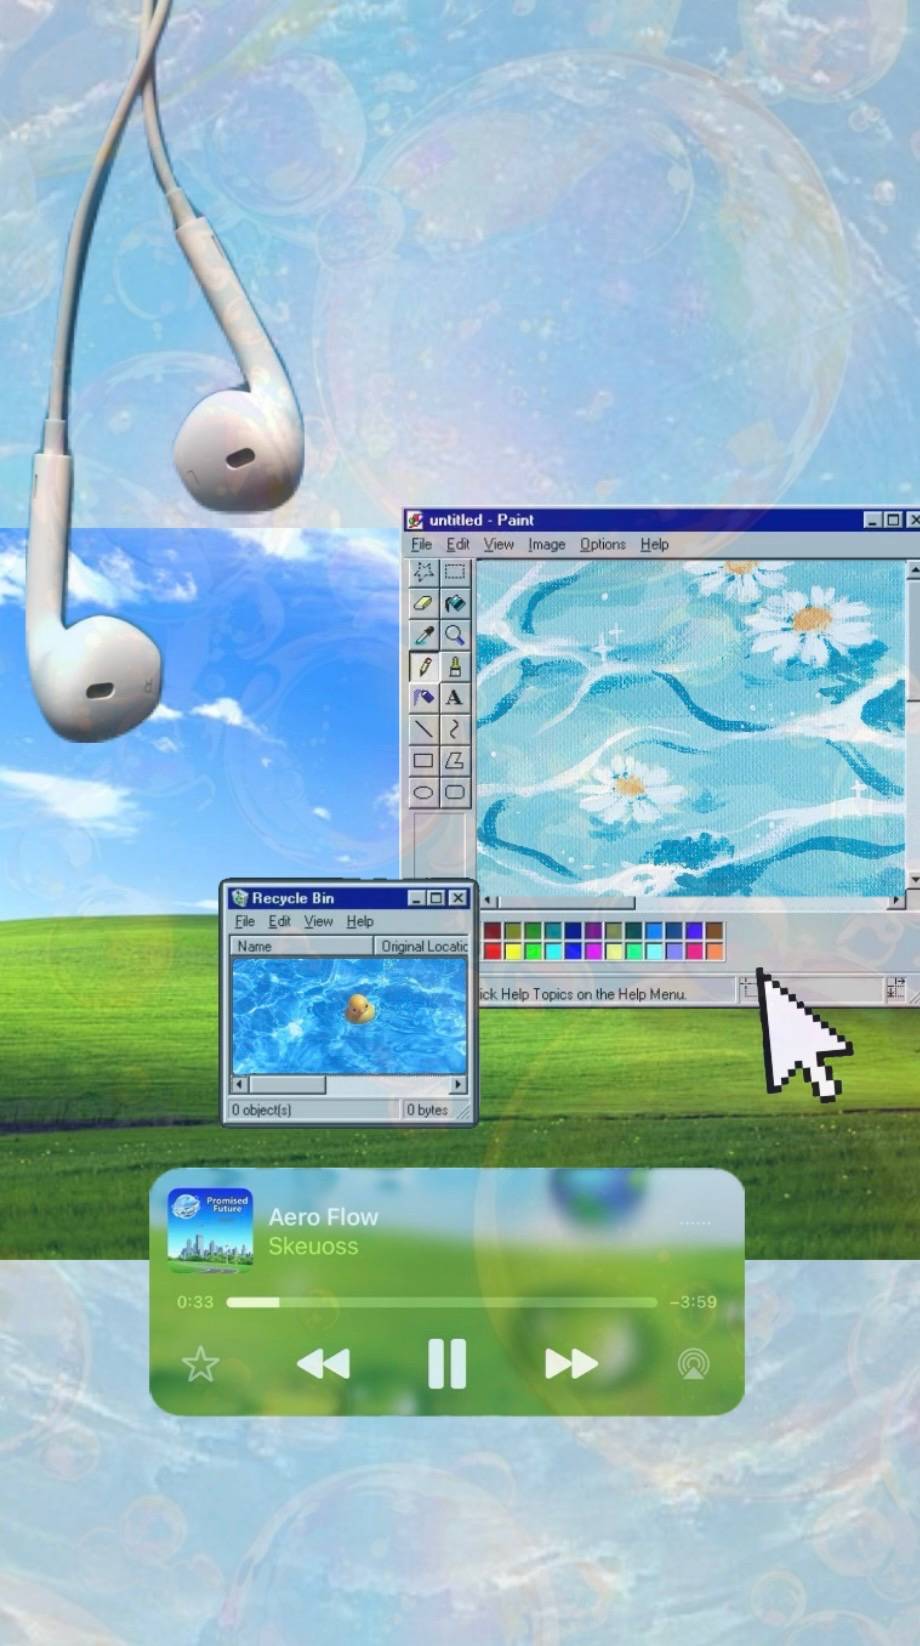Pick the maroon dark red swatch

[x=492, y=931]
